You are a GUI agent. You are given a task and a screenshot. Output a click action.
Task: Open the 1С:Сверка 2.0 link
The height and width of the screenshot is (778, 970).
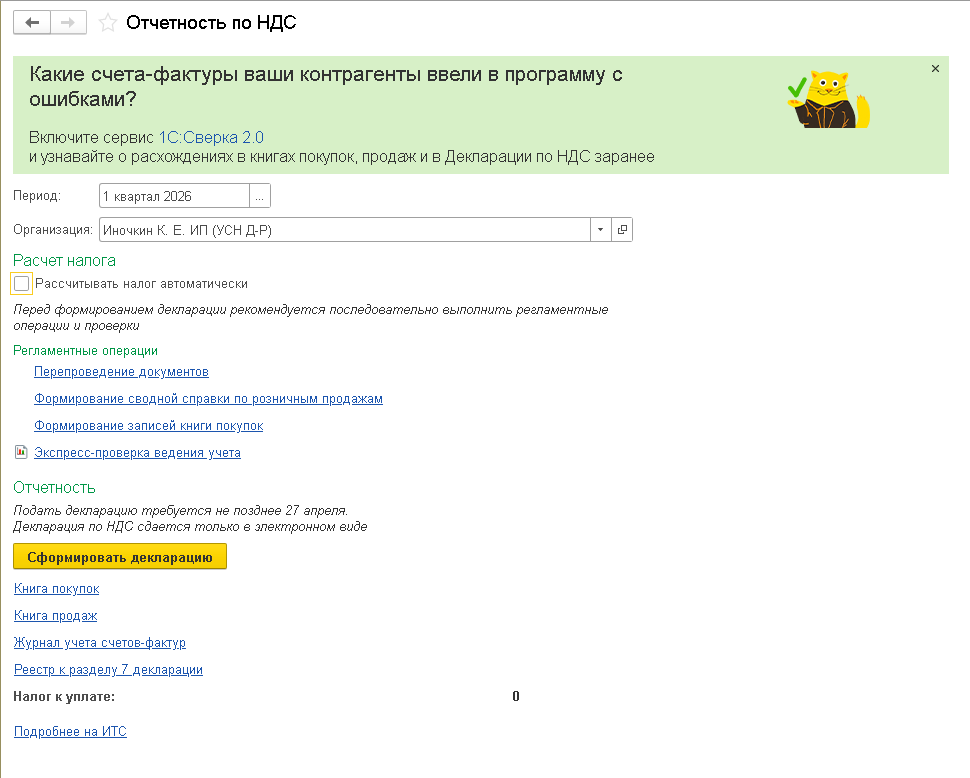pos(211,137)
